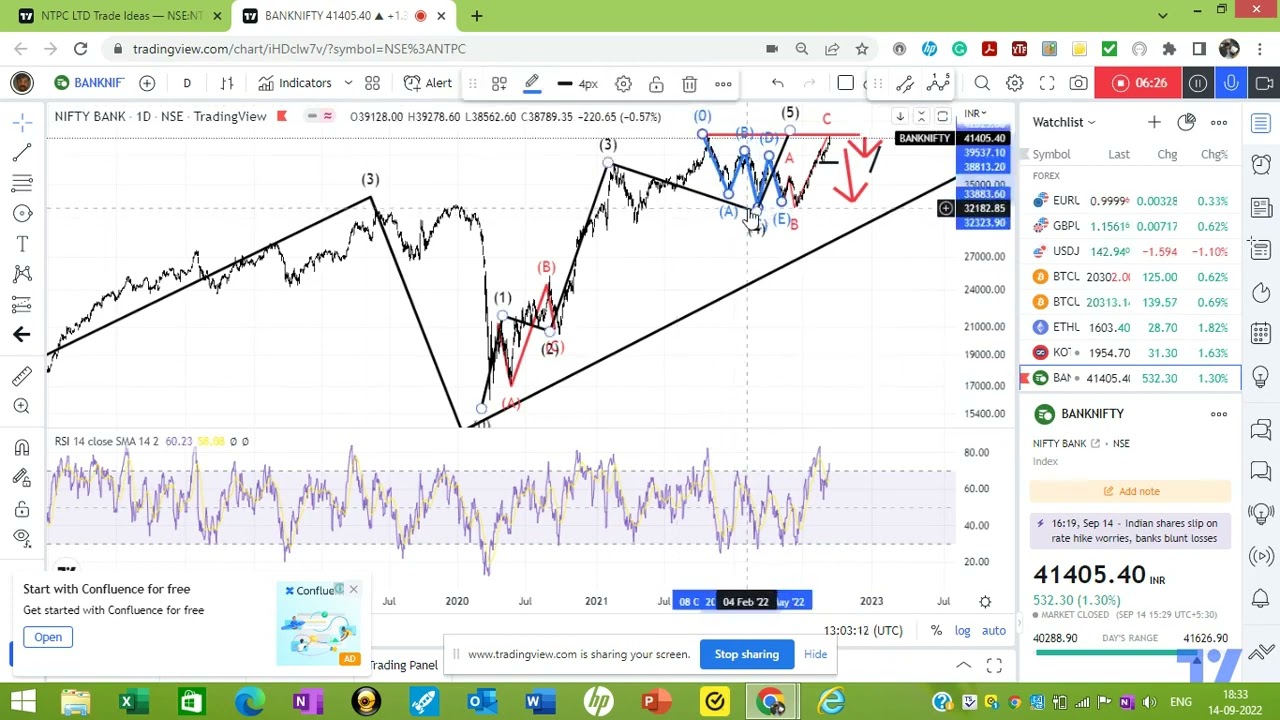Open the Fibonacci/Gann tools in left toolbar

point(22,183)
